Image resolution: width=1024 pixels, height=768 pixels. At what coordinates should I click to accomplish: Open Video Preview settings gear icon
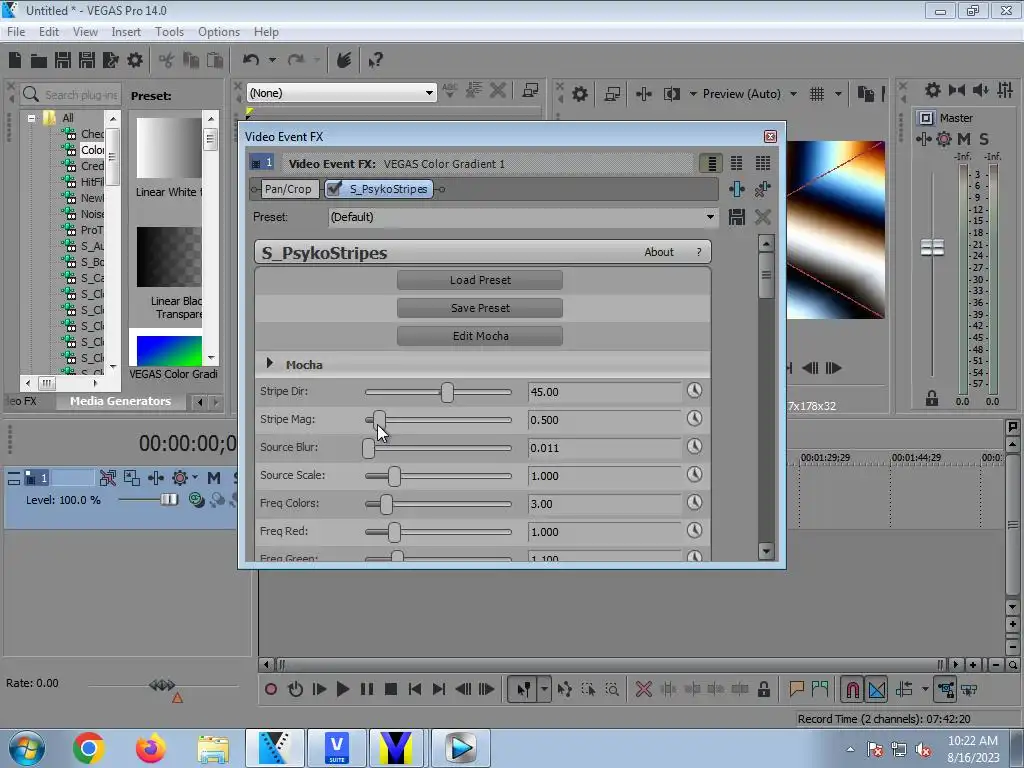(580, 94)
